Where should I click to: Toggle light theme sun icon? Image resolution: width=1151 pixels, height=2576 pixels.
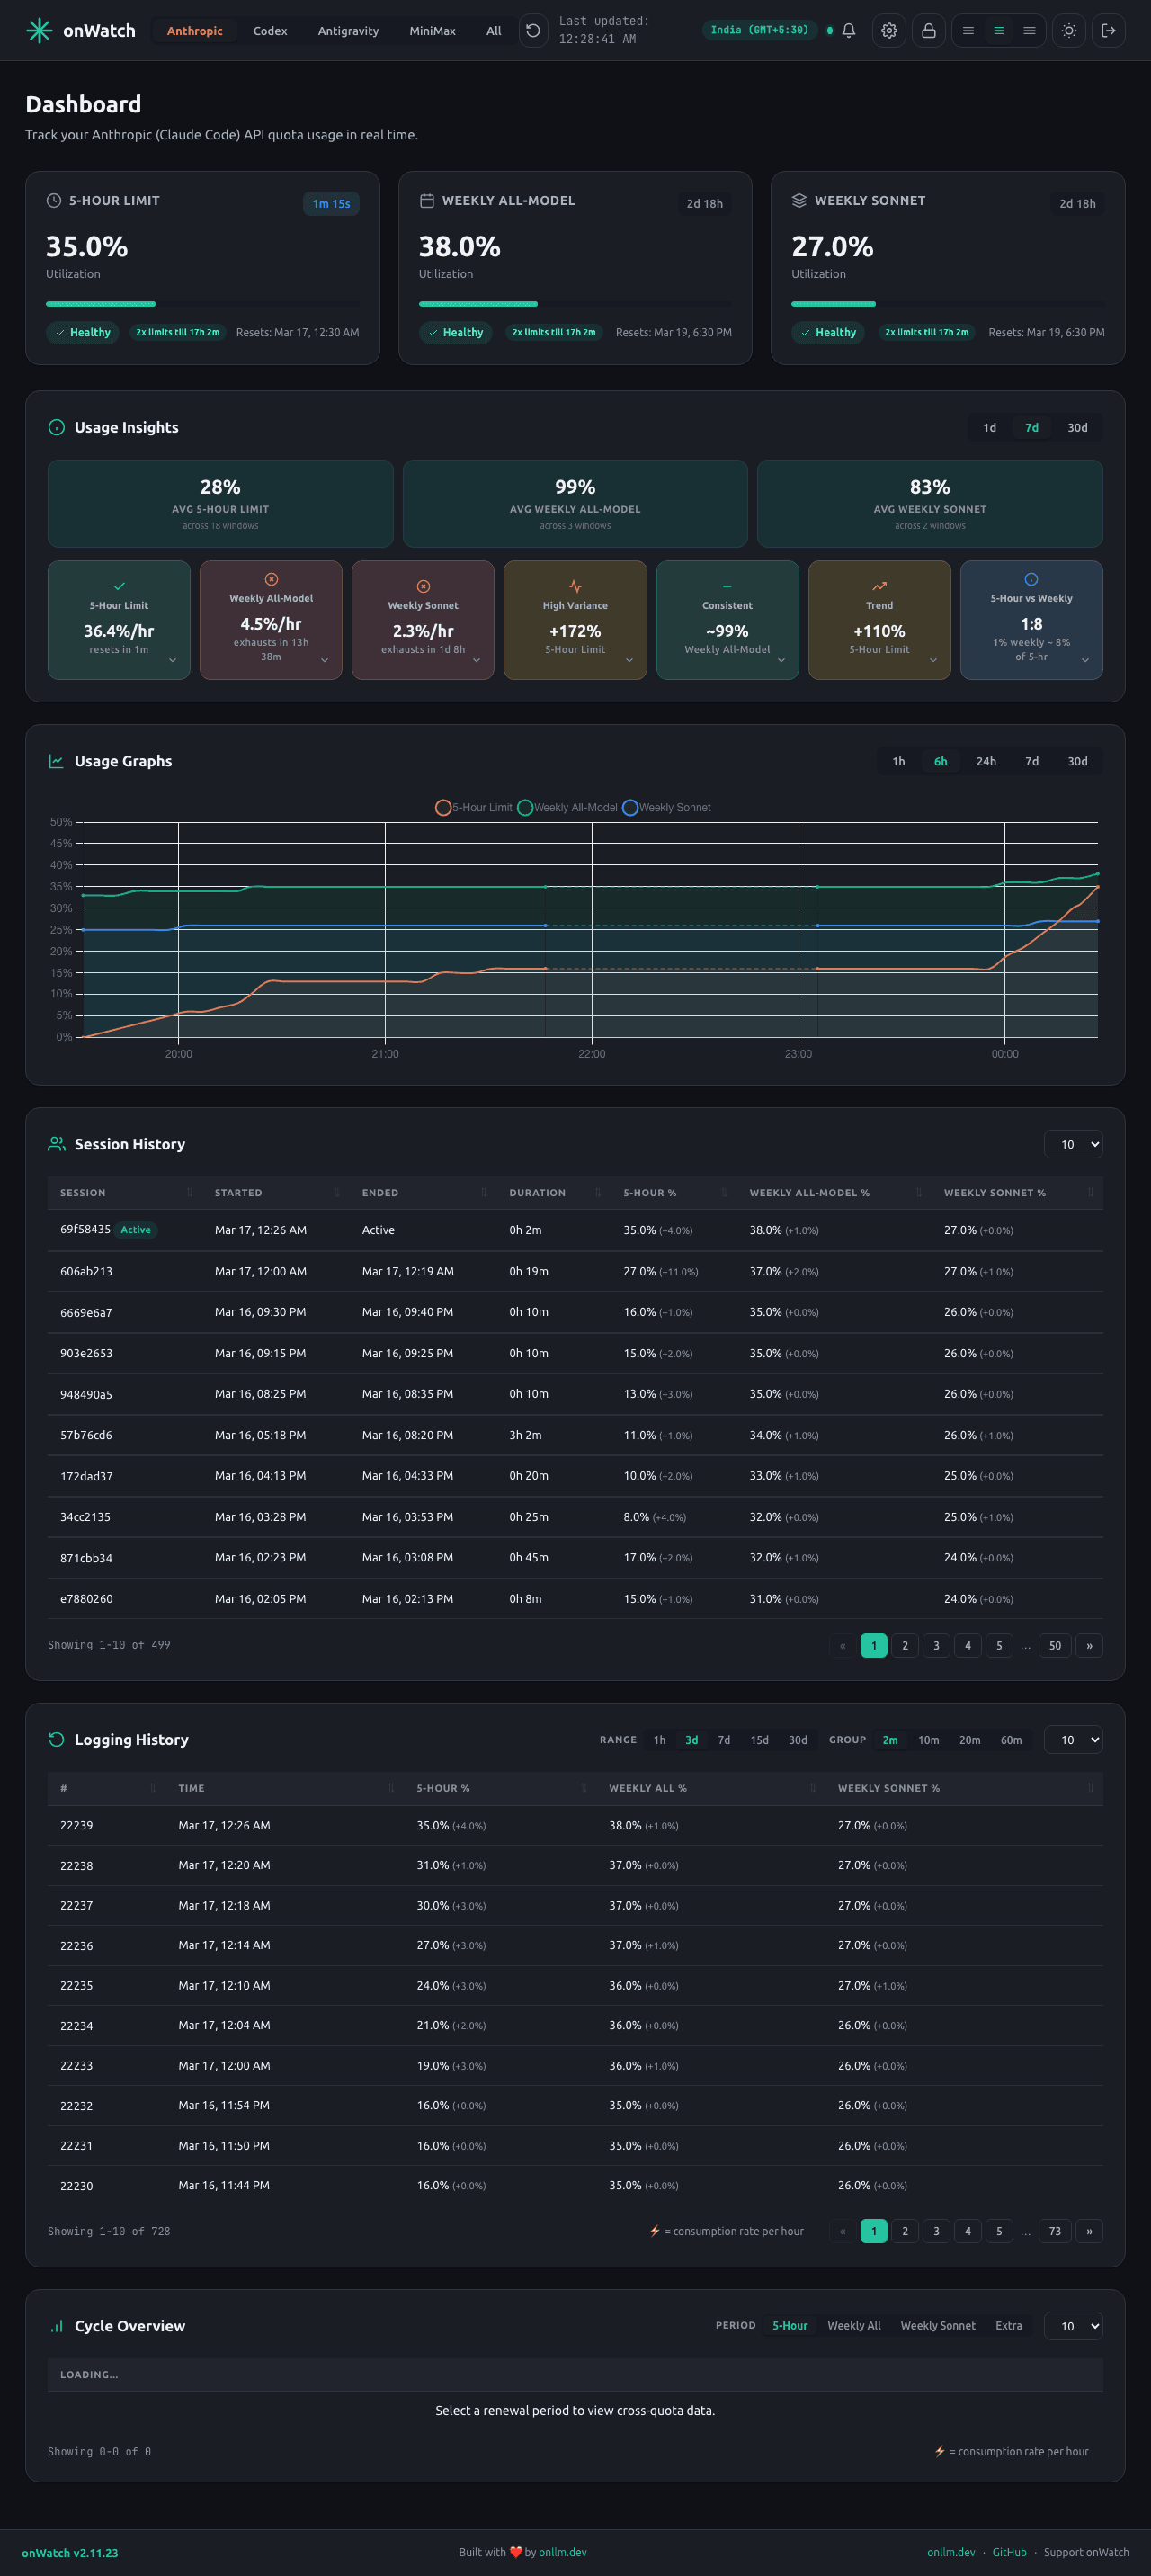click(1069, 30)
